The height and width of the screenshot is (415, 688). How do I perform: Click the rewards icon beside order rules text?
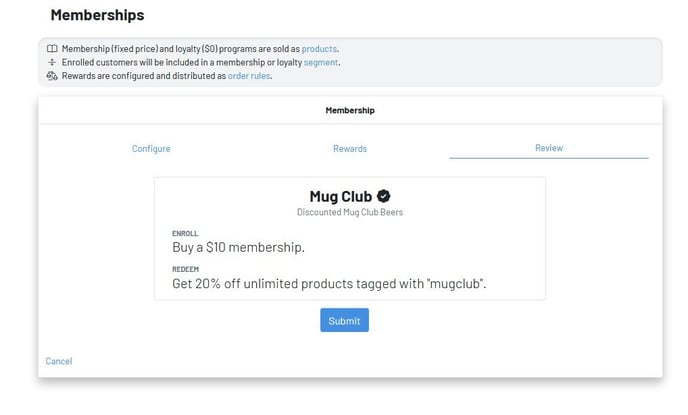click(x=52, y=75)
